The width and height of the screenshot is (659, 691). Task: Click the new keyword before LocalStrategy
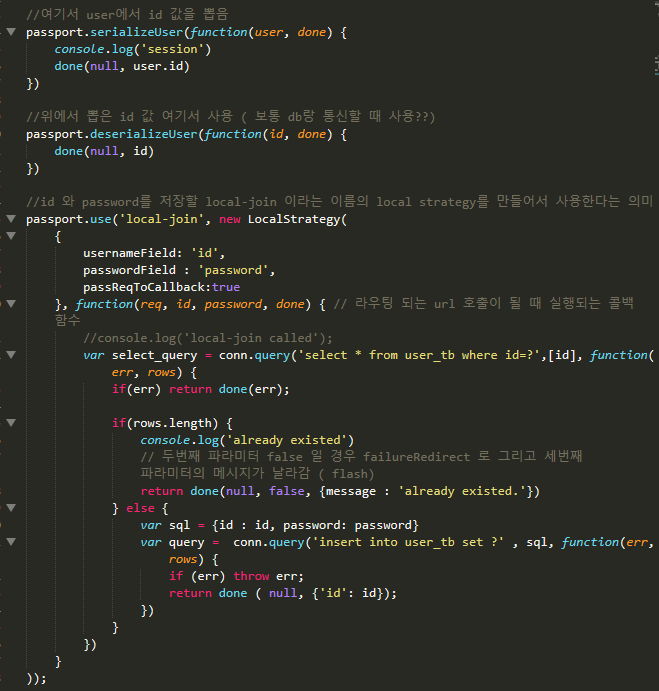[x=230, y=219]
